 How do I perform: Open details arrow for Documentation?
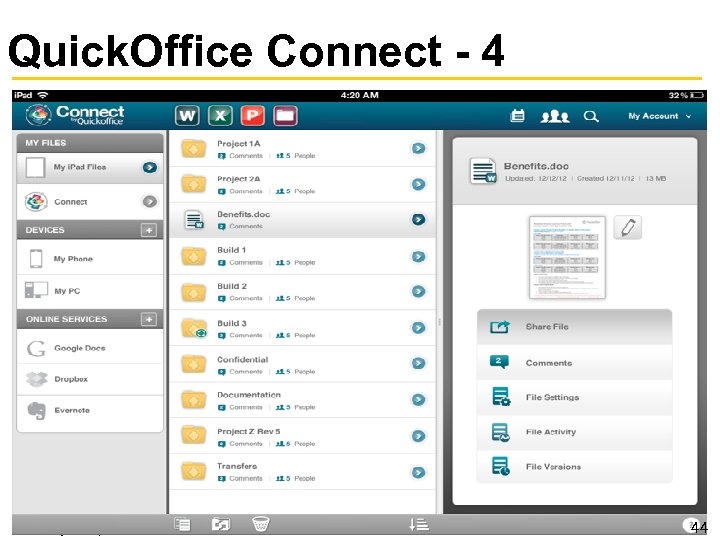click(x=418, y=399)
